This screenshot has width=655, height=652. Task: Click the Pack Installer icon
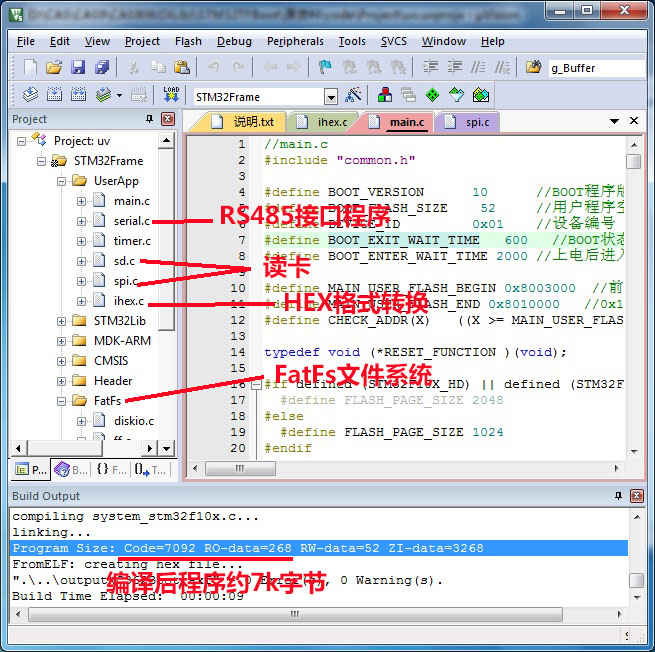coord(480,95)
